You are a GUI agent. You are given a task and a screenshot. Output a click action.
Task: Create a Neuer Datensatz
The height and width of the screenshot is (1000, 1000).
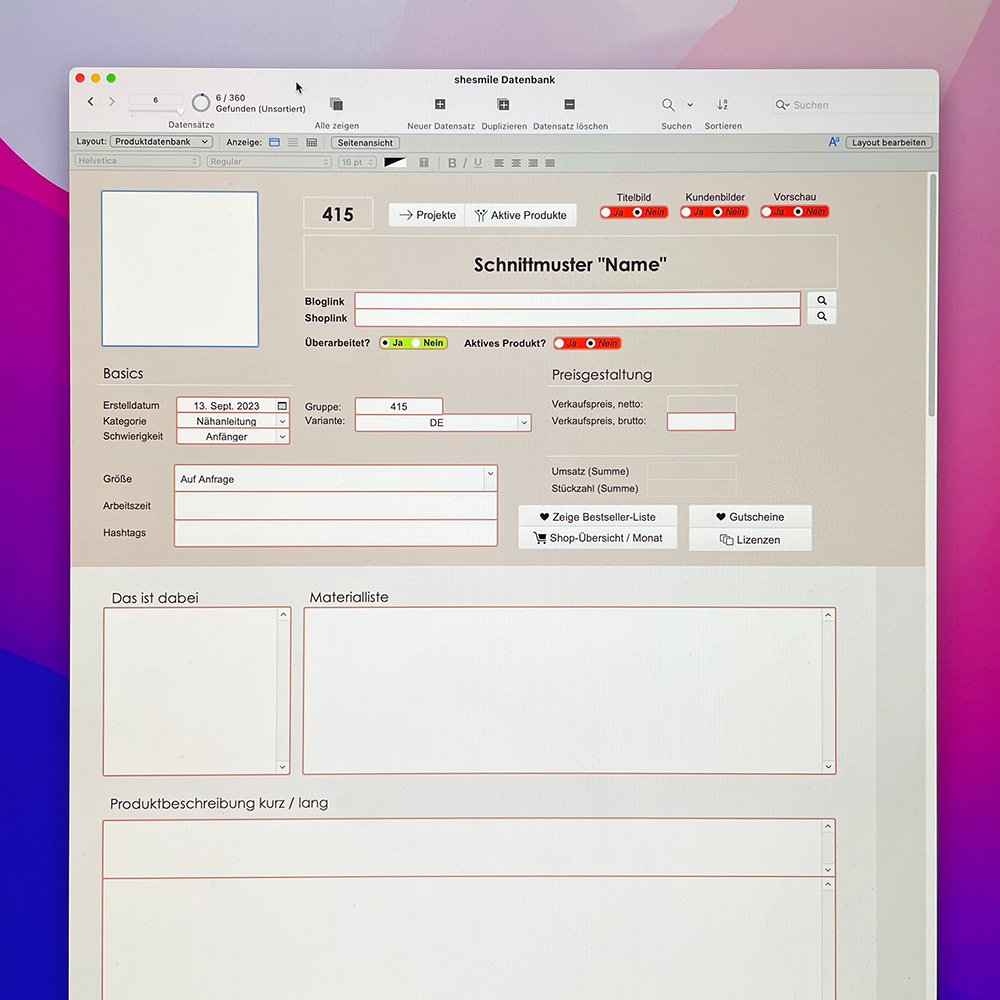click(x=440, y=104)
